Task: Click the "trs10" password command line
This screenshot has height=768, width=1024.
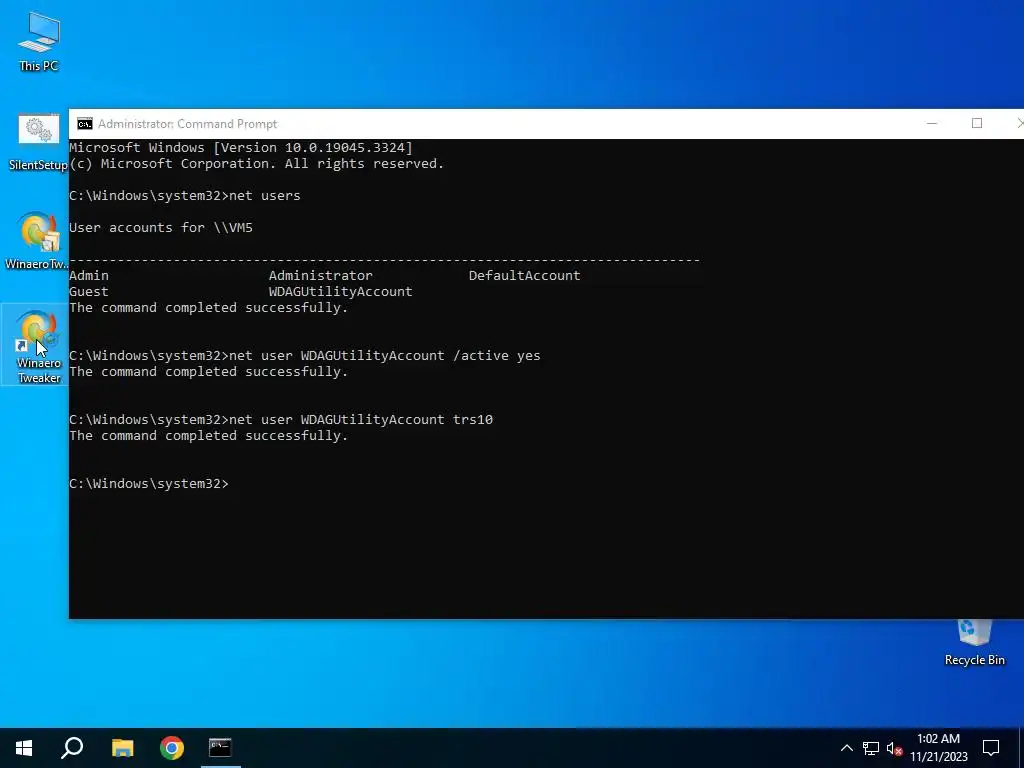Action: click(x=281, y=419)
